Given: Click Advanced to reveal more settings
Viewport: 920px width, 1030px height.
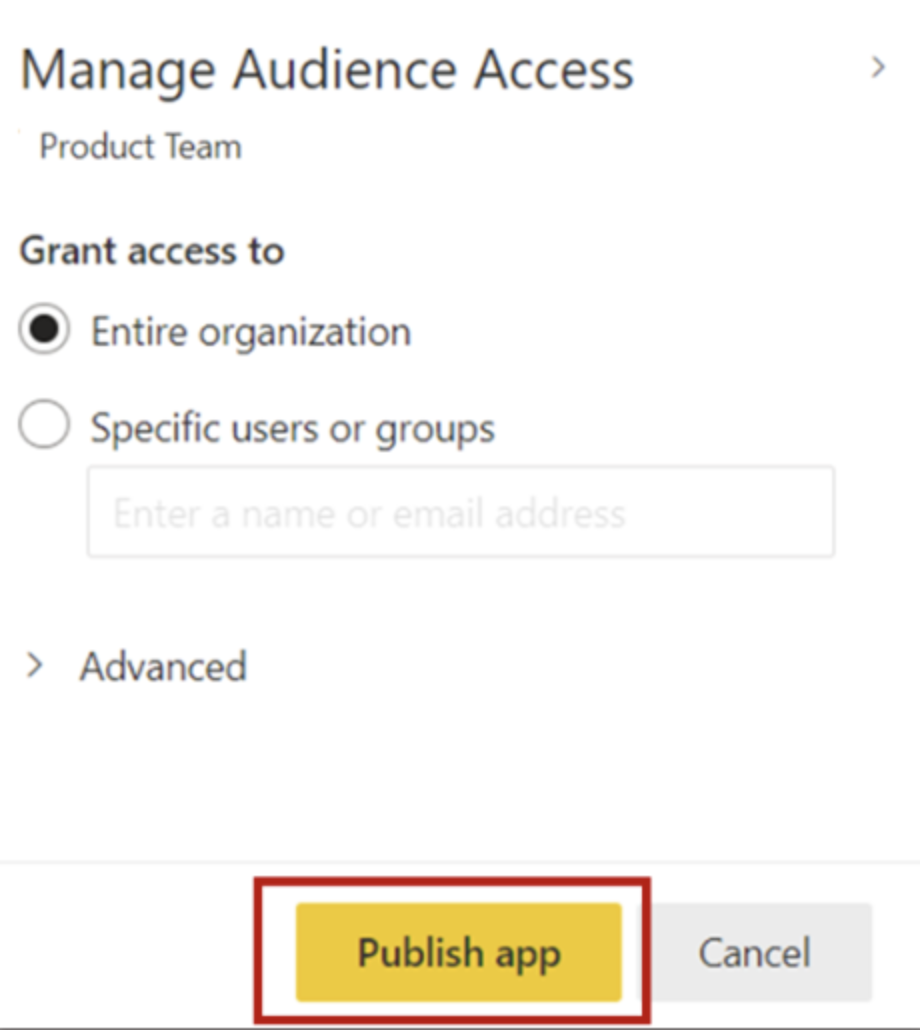Looking at the screenshot, I should pos(160,667).
